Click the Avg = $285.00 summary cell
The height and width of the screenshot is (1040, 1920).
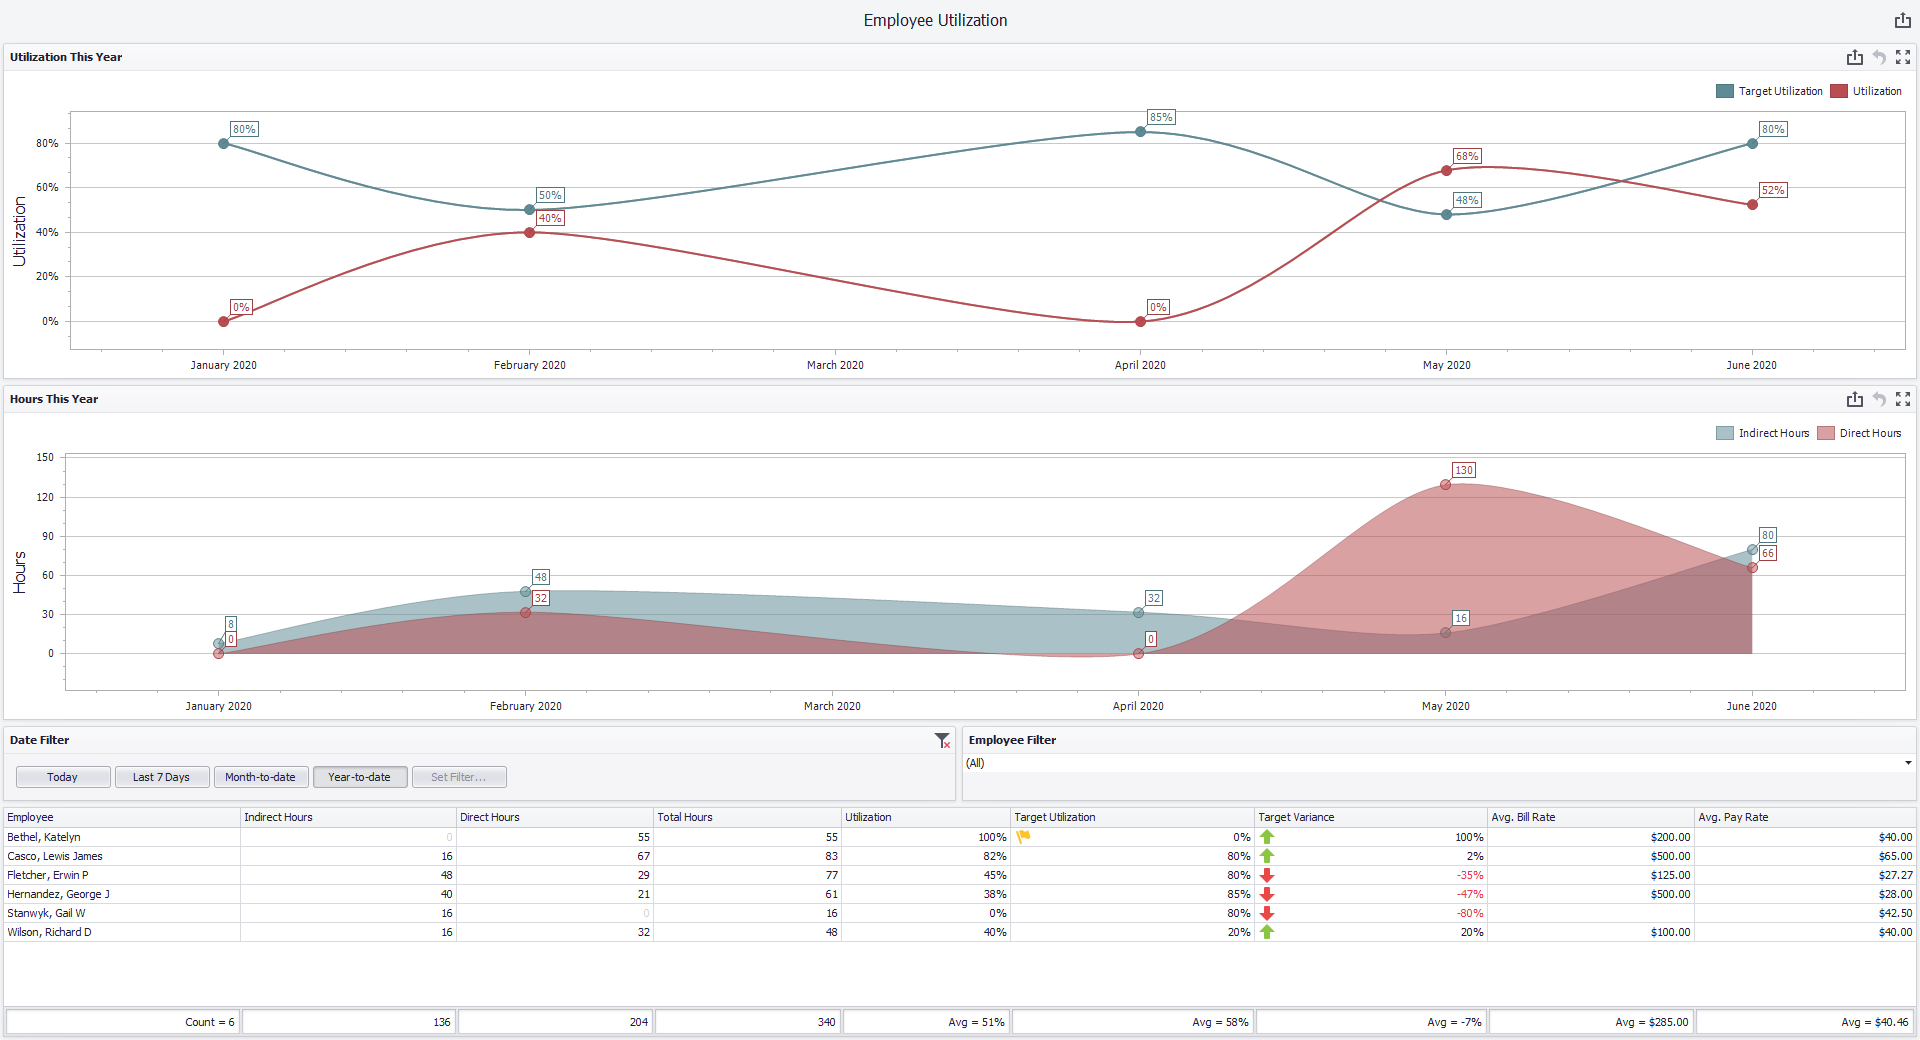tap(1591, 1022)
